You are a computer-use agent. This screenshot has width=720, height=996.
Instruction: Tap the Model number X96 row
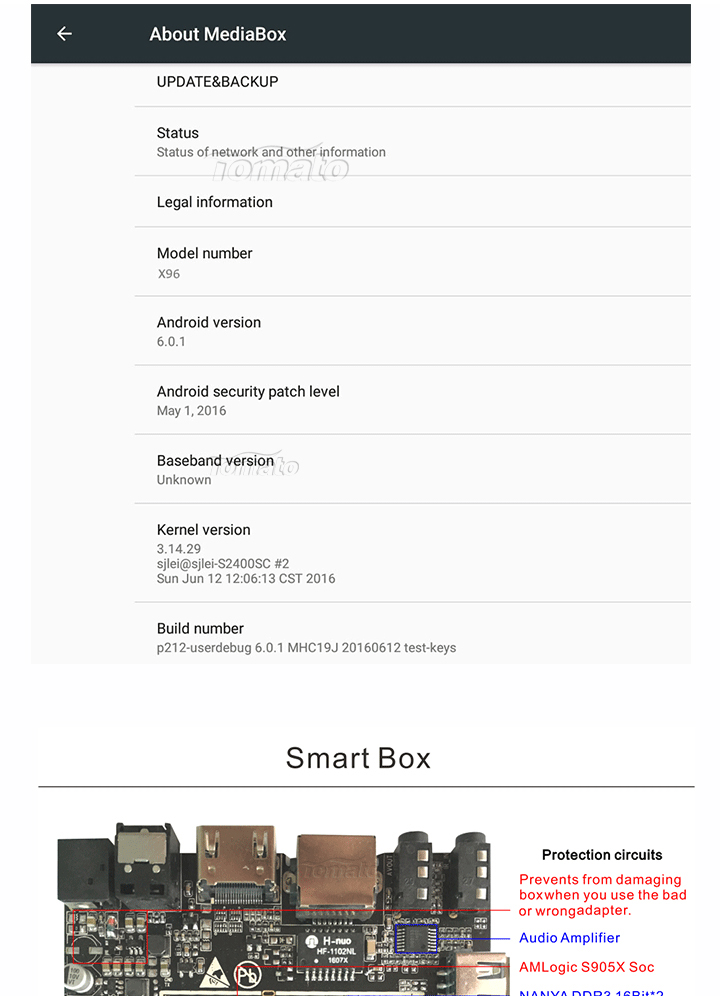[x=412, y=262]
